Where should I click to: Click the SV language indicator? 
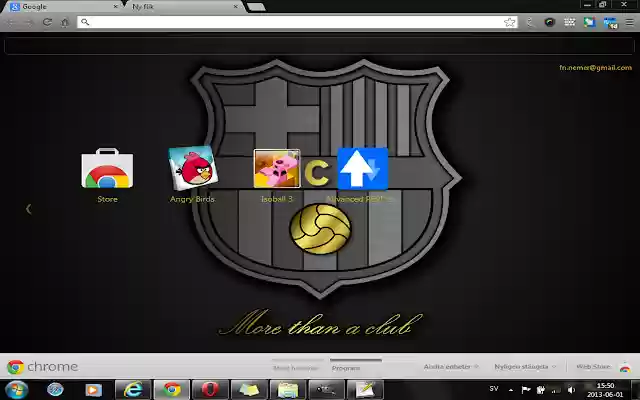pyautogui.click(x=494, y=389)
